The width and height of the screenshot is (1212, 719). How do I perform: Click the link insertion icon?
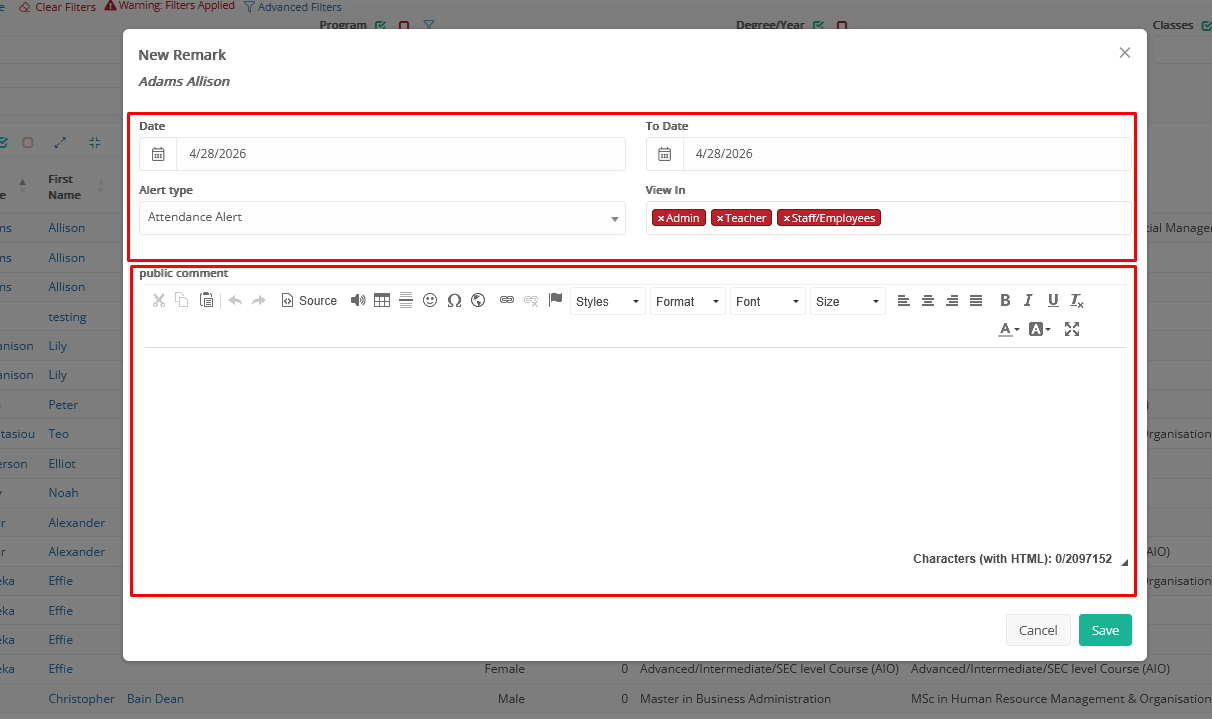coord(507,300)
